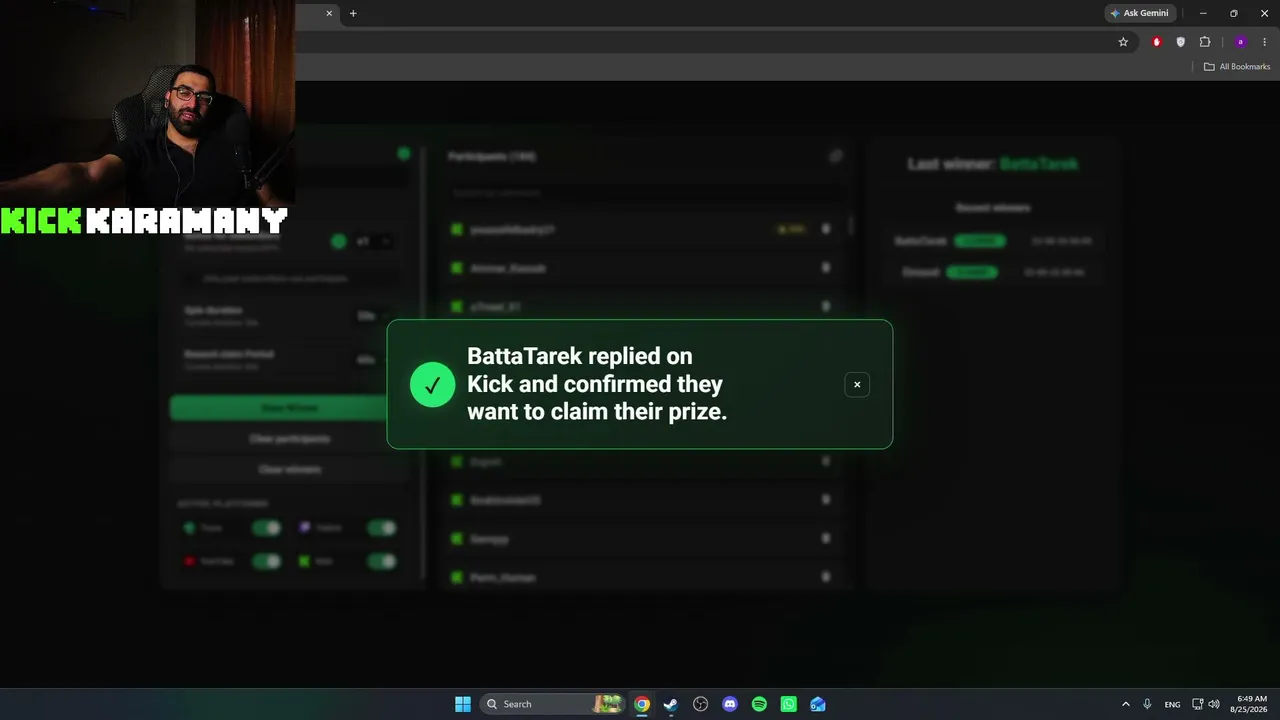Close the Chrome window

(1263, 13)
